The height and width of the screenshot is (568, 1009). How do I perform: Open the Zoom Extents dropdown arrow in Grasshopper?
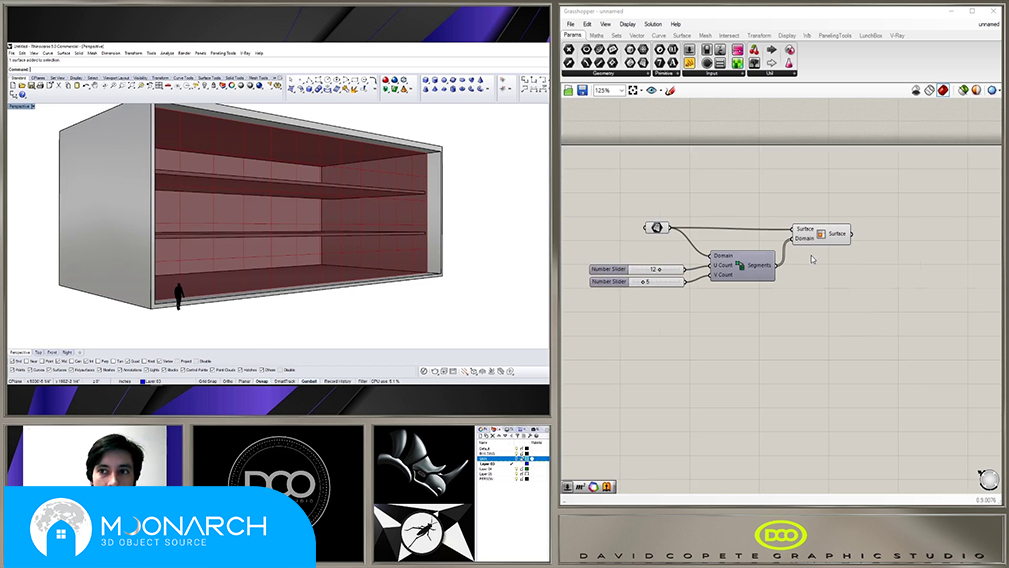642,91
